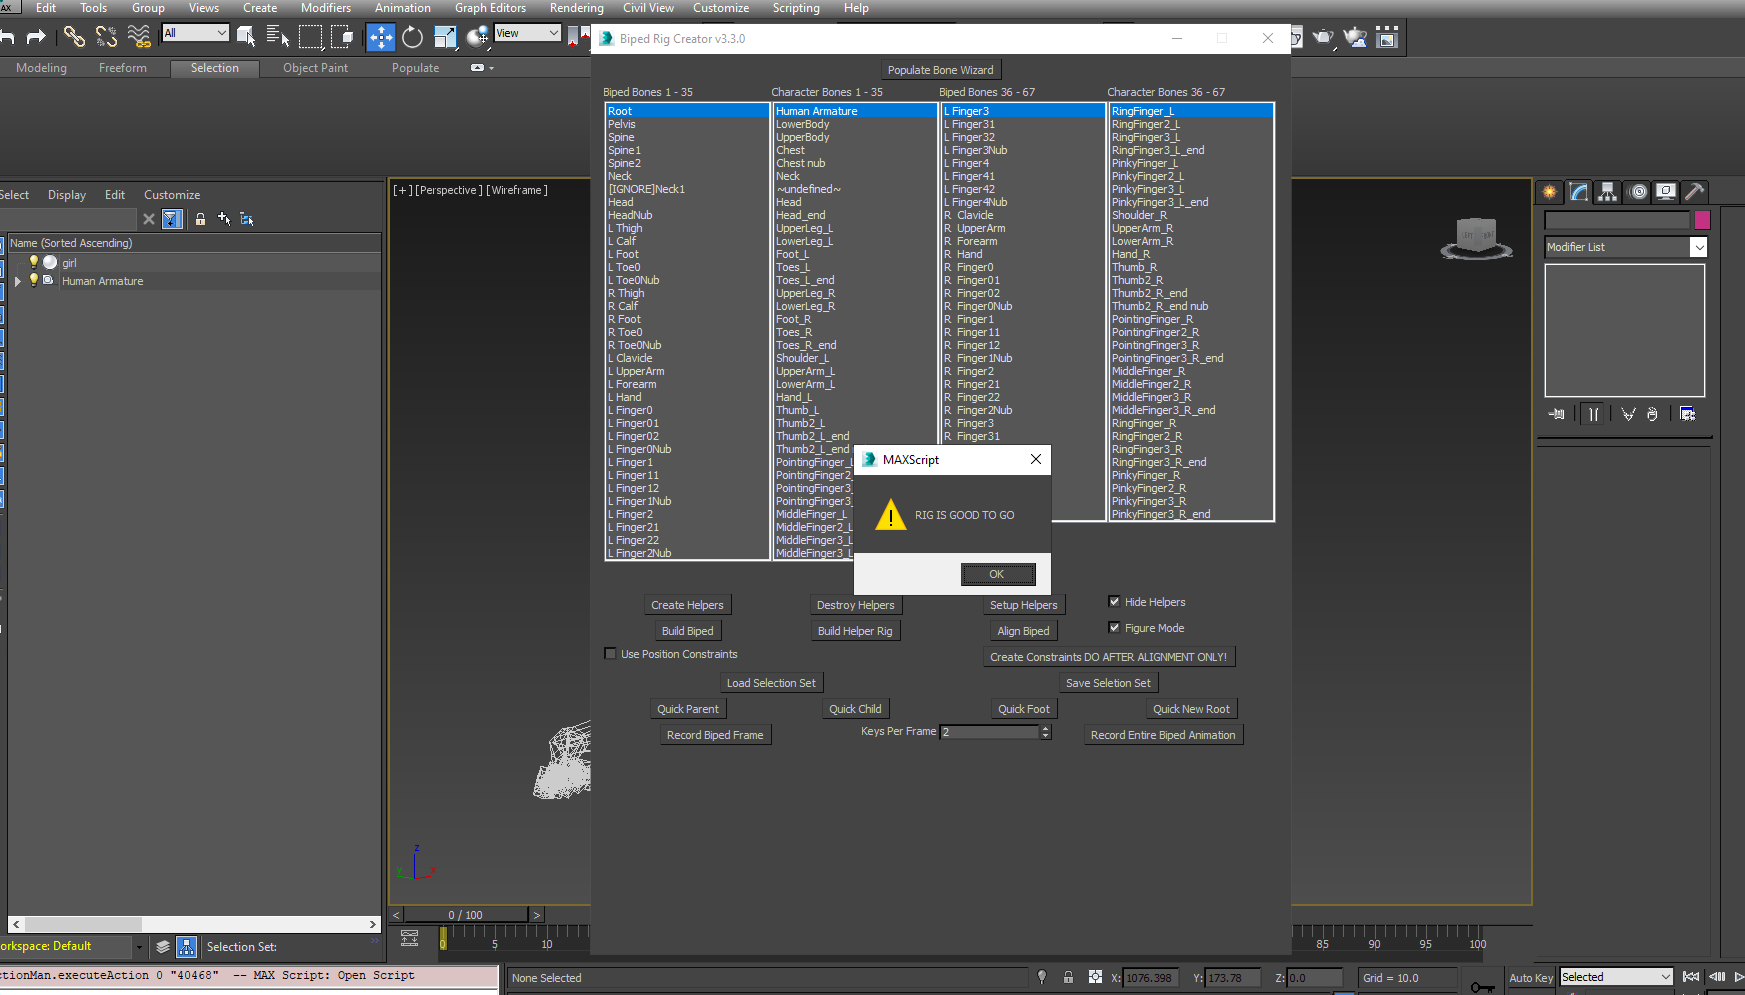Image resolution: width=1745 pixels, height=995 pixels.
Task: Click the Pin Stack icon
Action: (1557, 414)
